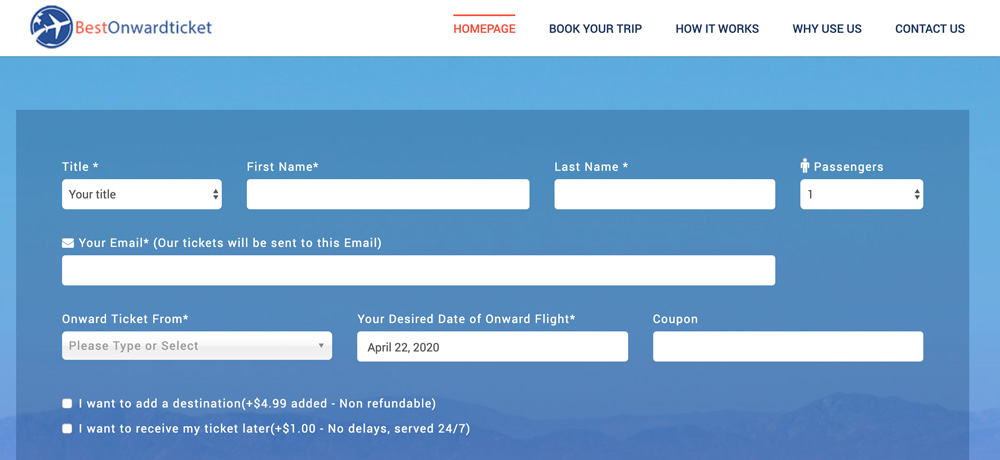Image resolution: width=1000 pixels, height=460 pixels.
Task: Focus the First Name input field
Action: coord(388,194)
